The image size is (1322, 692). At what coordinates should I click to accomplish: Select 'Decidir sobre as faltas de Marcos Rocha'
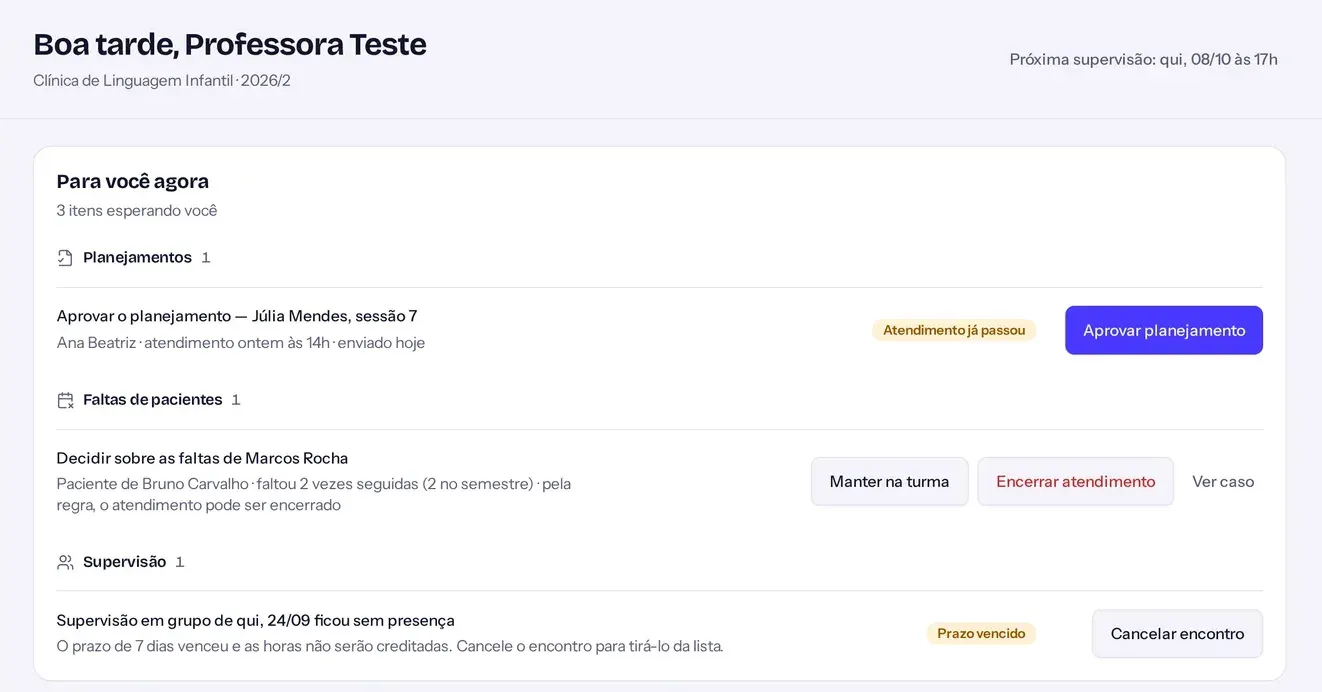[x=202, y=458]
